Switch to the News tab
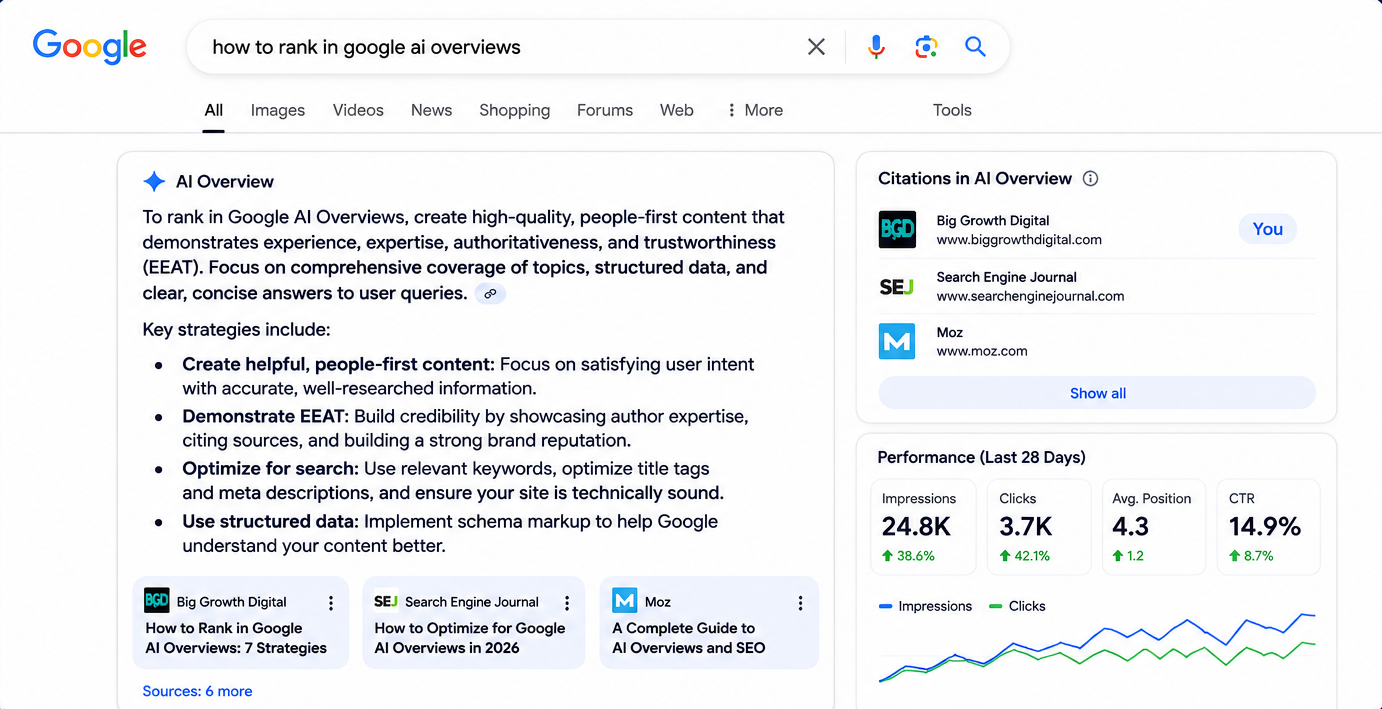Screen dimensions: 1382x709 coord(432,110)
